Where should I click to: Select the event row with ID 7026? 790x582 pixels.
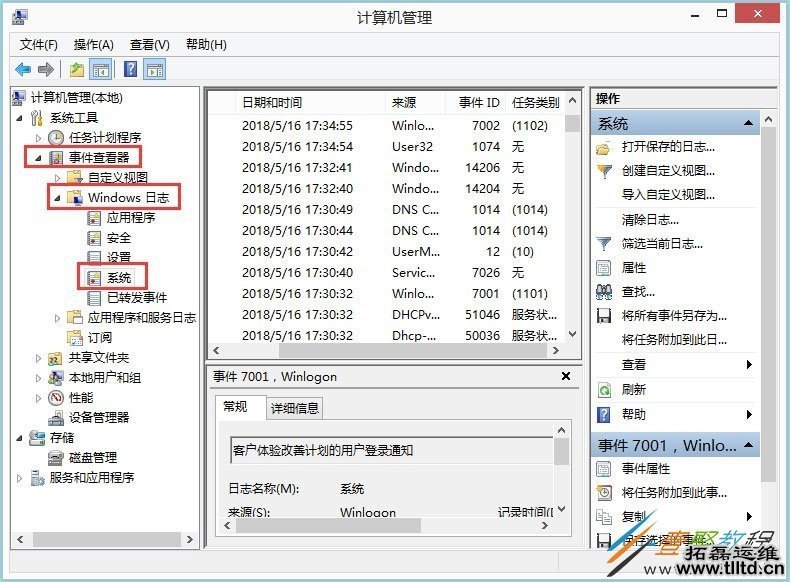386,273
